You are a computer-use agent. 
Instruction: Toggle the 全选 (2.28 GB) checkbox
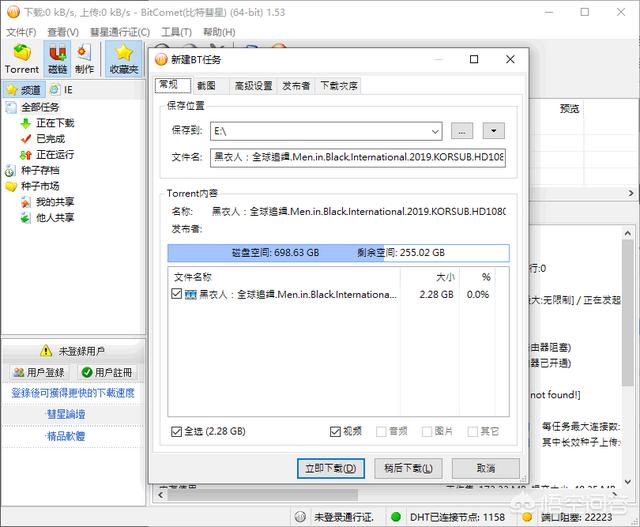(x=176, y=431)
